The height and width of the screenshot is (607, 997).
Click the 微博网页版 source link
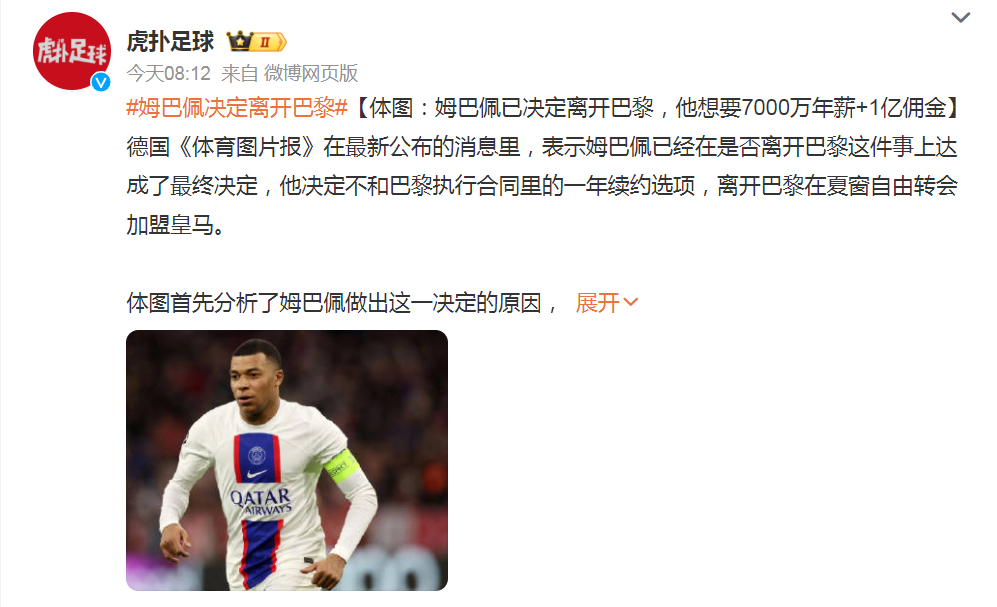pos(311,74)
